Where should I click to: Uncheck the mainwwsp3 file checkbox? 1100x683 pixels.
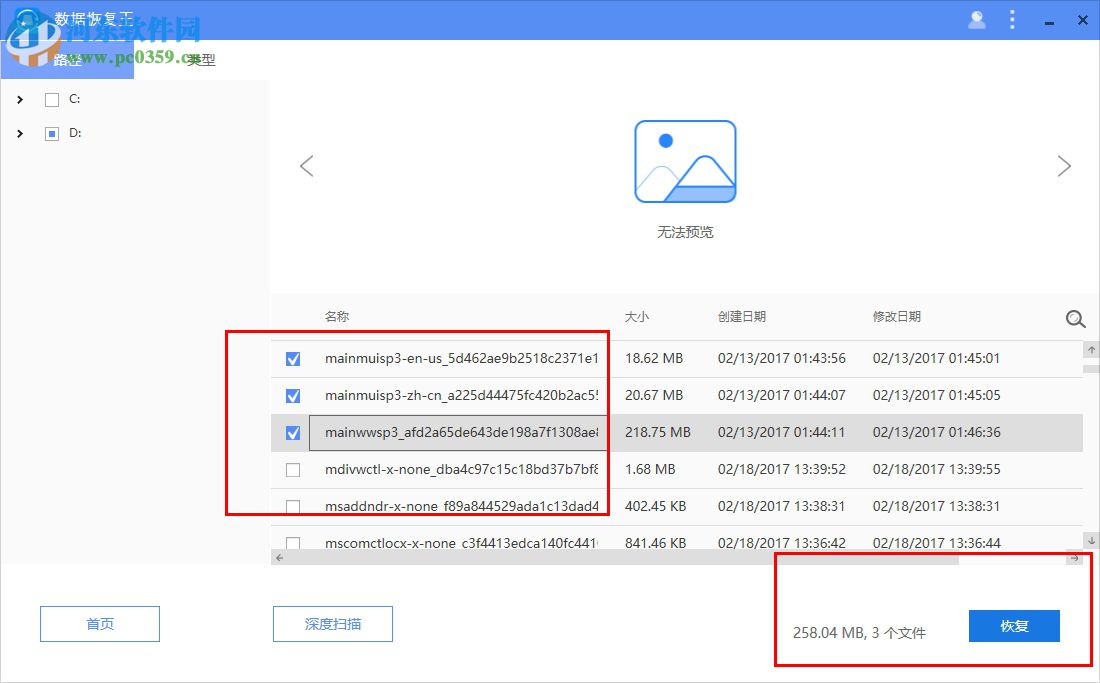(x=292, y=432)
